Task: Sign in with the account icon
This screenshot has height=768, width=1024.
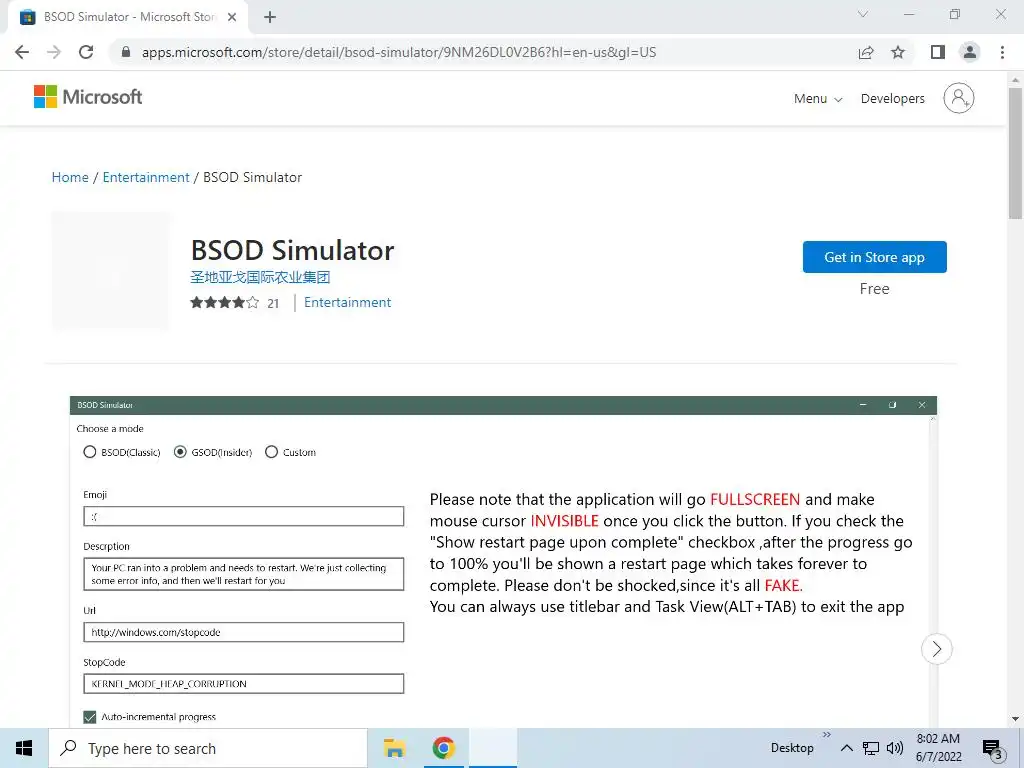Action: coord(959,98)
